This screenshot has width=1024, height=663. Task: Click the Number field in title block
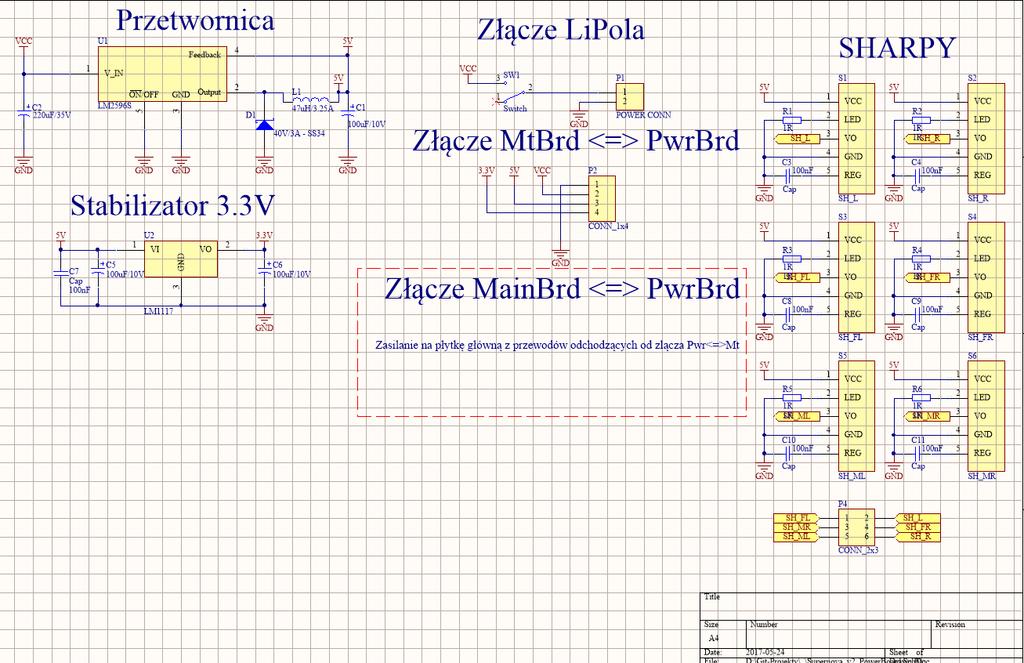point(839,633)
